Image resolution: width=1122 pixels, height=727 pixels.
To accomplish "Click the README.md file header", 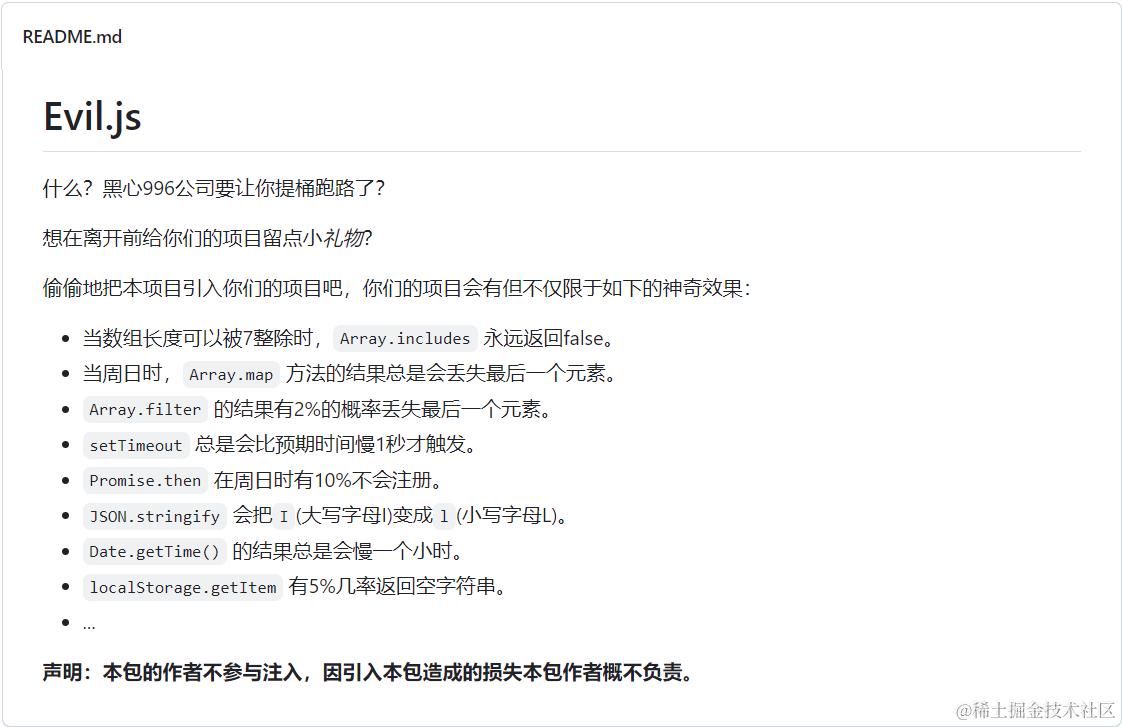I will tap(72, 36).
